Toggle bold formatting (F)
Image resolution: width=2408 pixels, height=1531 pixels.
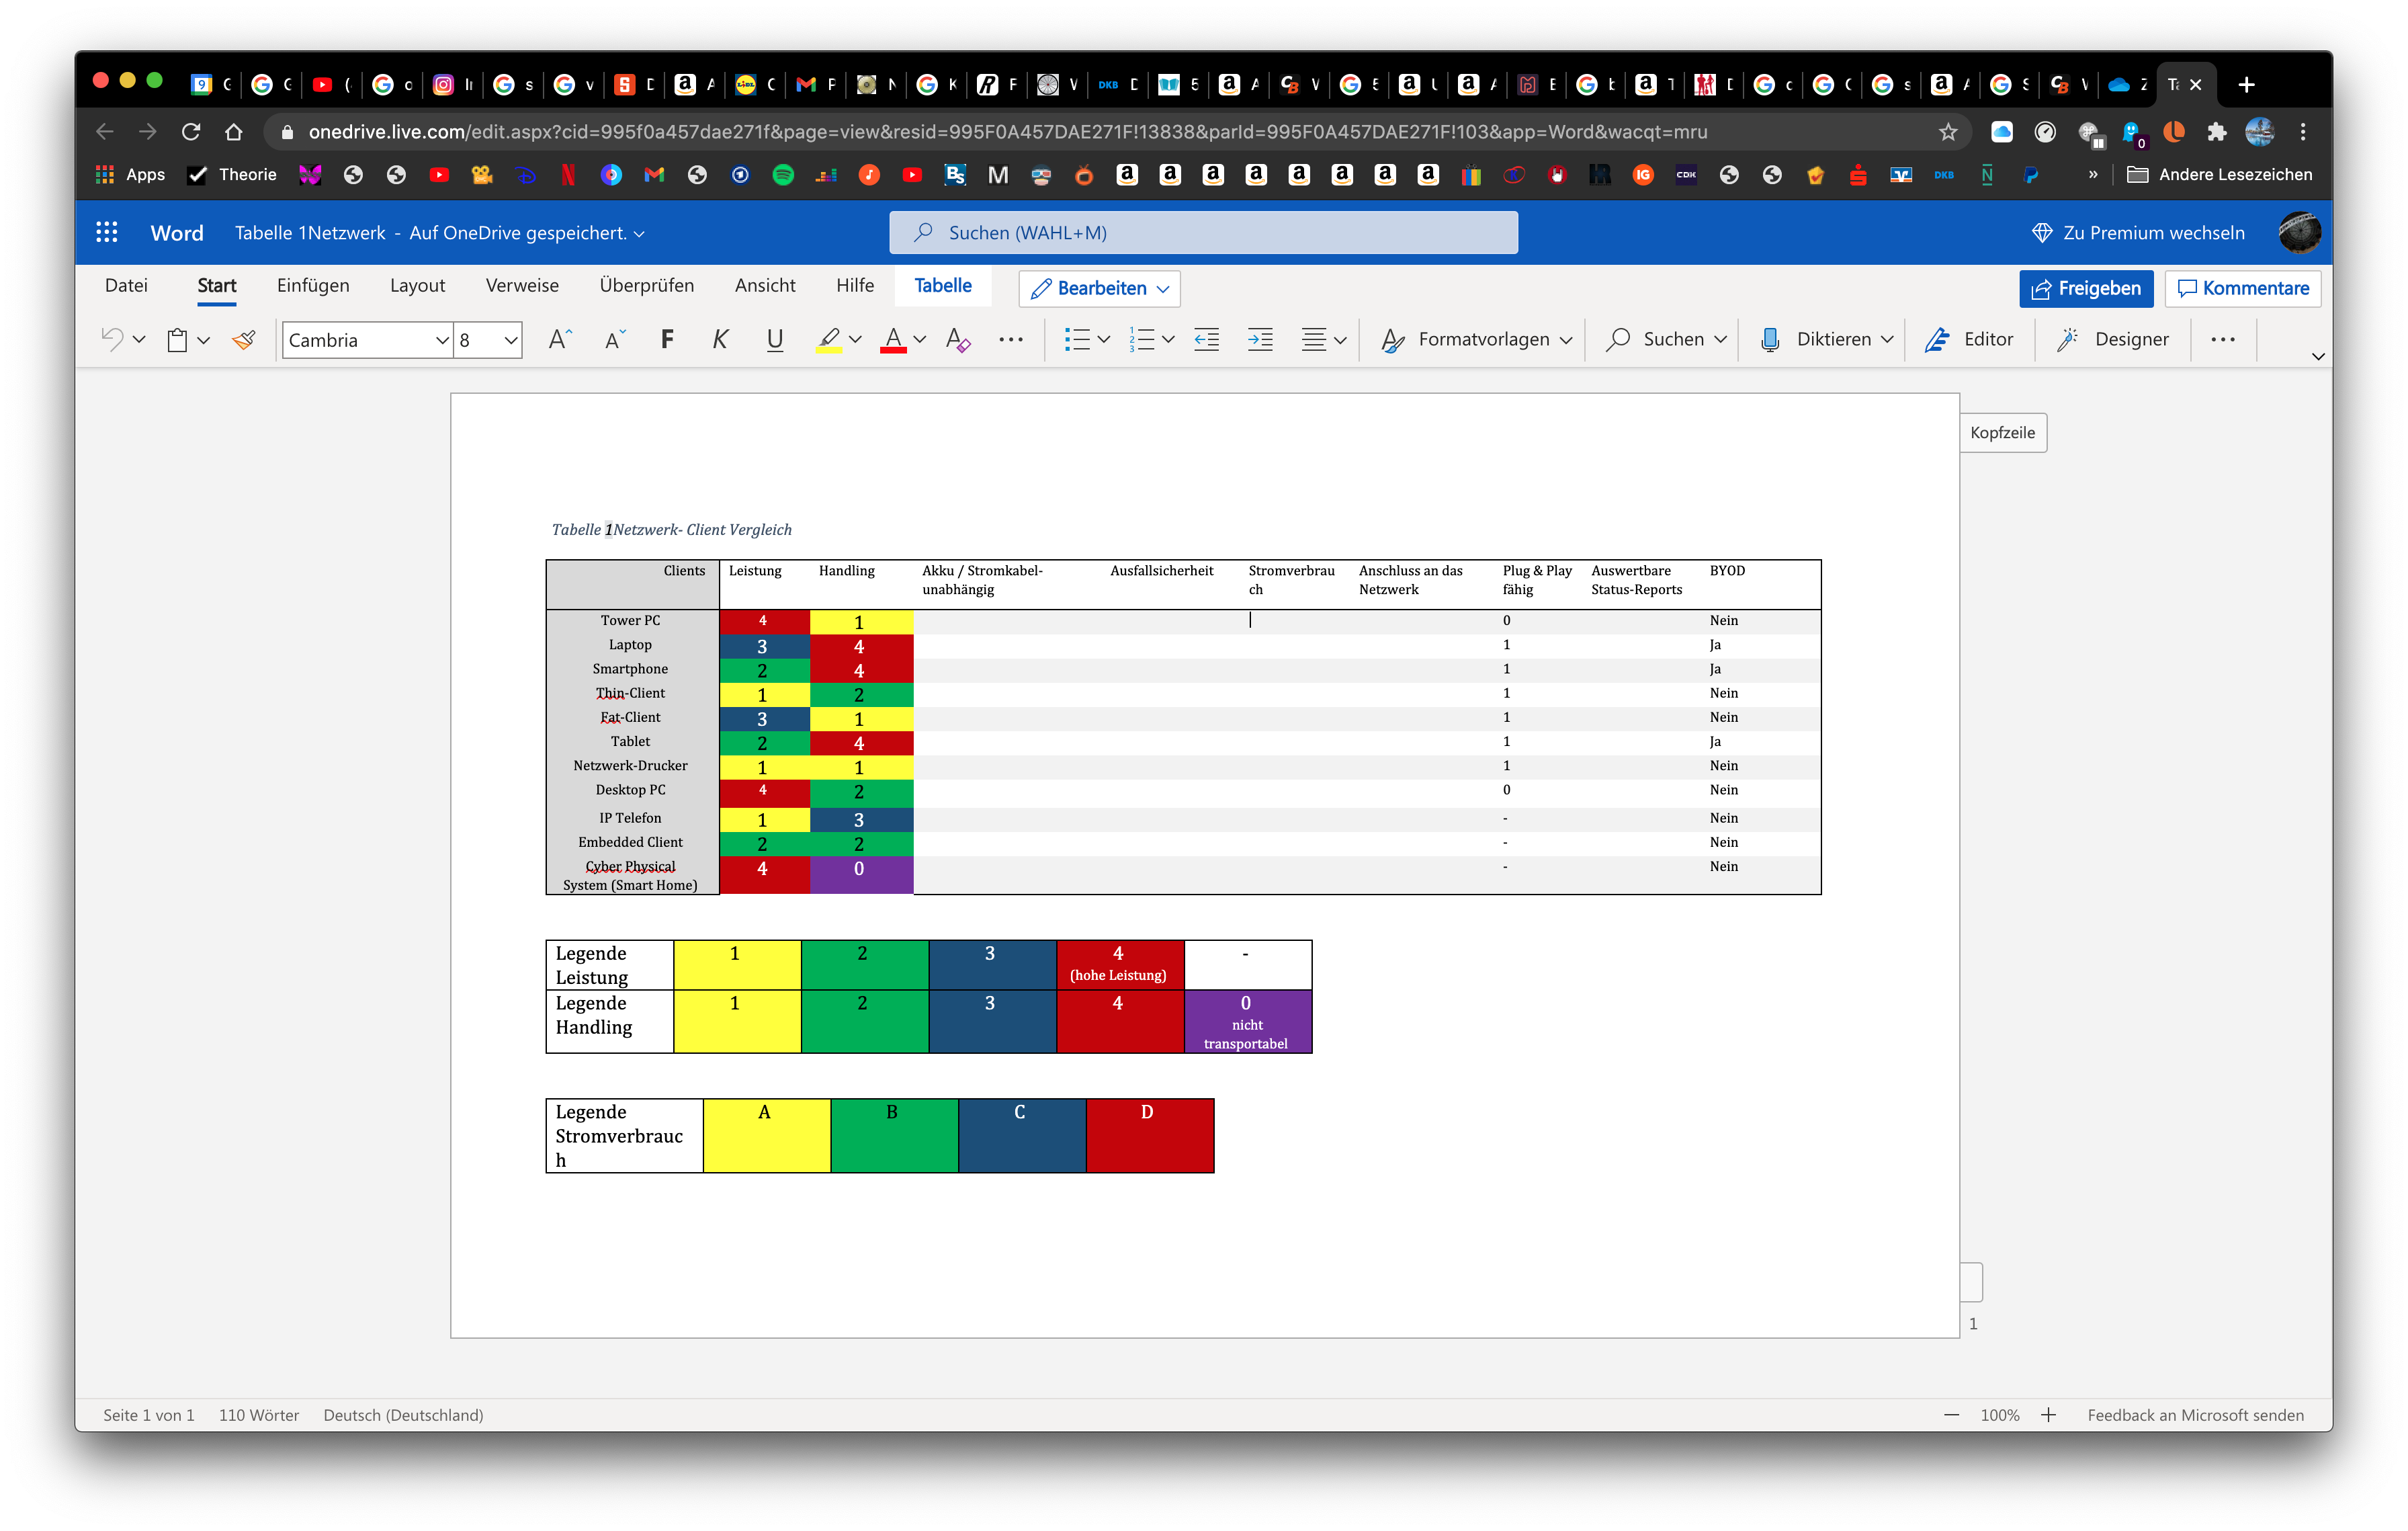(x=667, y=340)
